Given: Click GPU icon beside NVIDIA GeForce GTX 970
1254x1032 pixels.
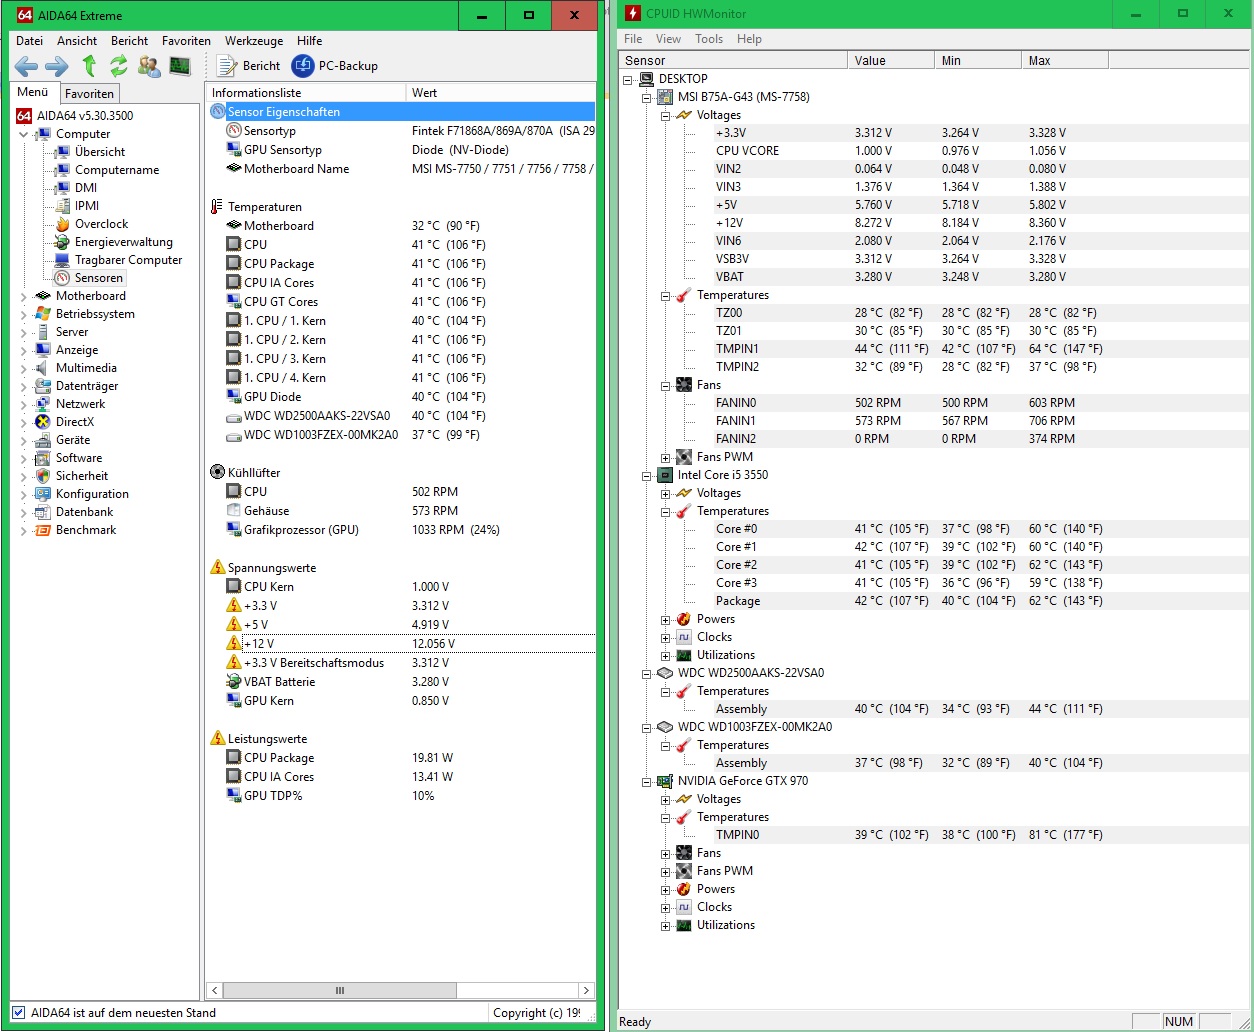Looking at the screenshot, I should click(665, 781).
